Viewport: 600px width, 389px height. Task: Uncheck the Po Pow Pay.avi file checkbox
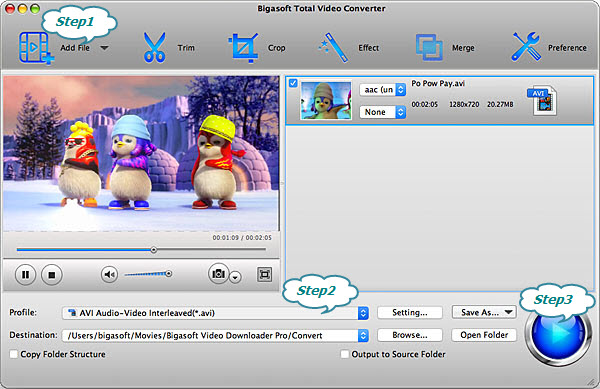point(293,83)
